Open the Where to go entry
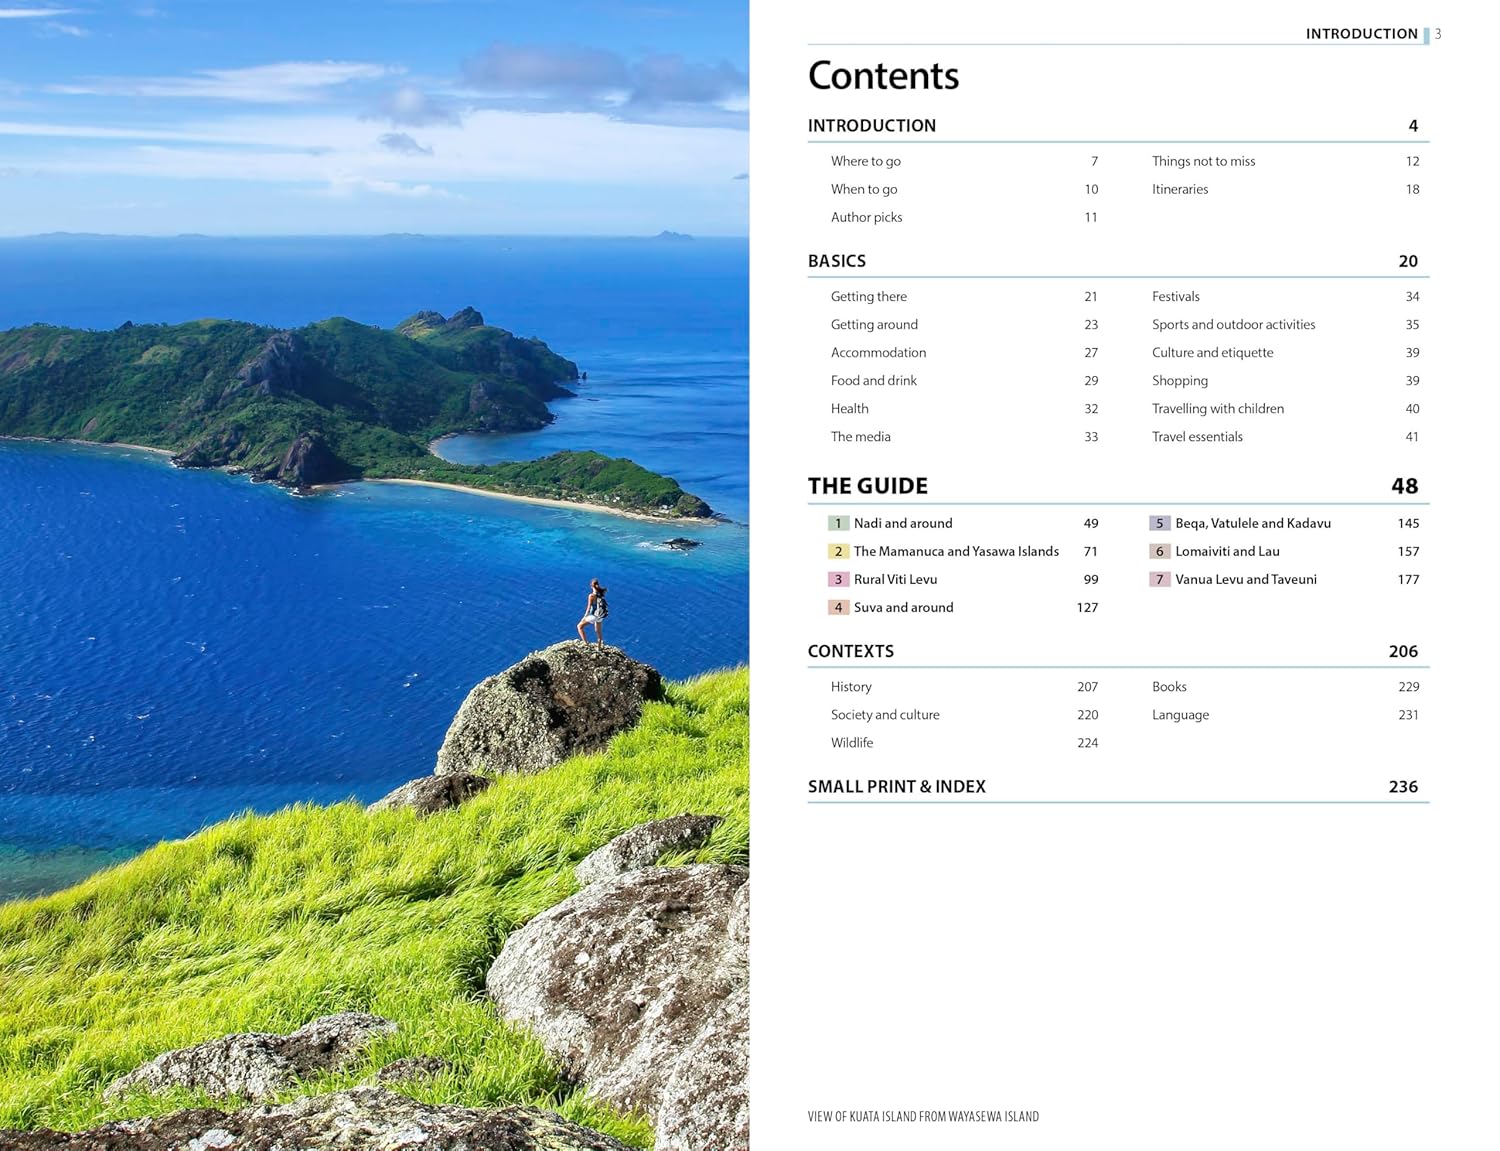 click(864, 161)
